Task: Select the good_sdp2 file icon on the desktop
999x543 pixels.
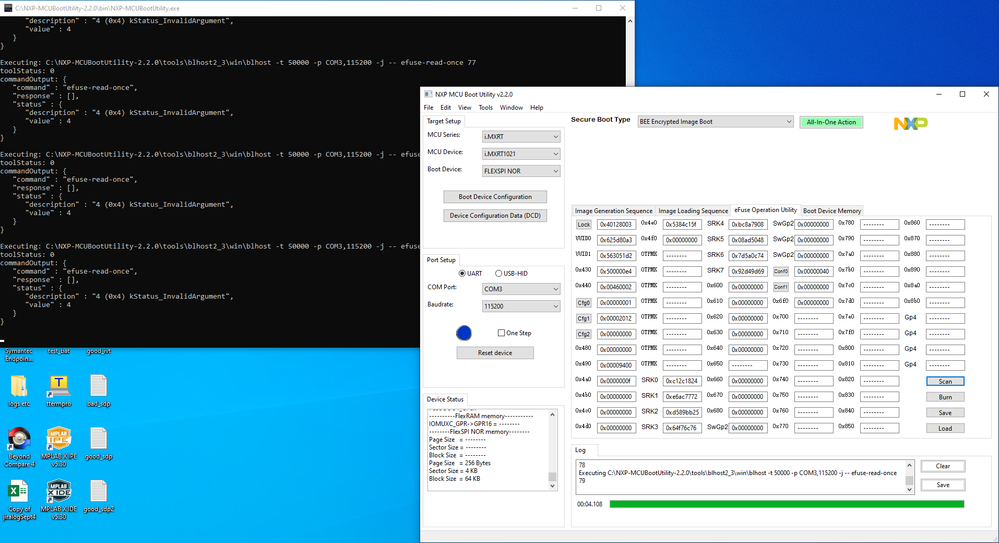Action: (98, 496)
